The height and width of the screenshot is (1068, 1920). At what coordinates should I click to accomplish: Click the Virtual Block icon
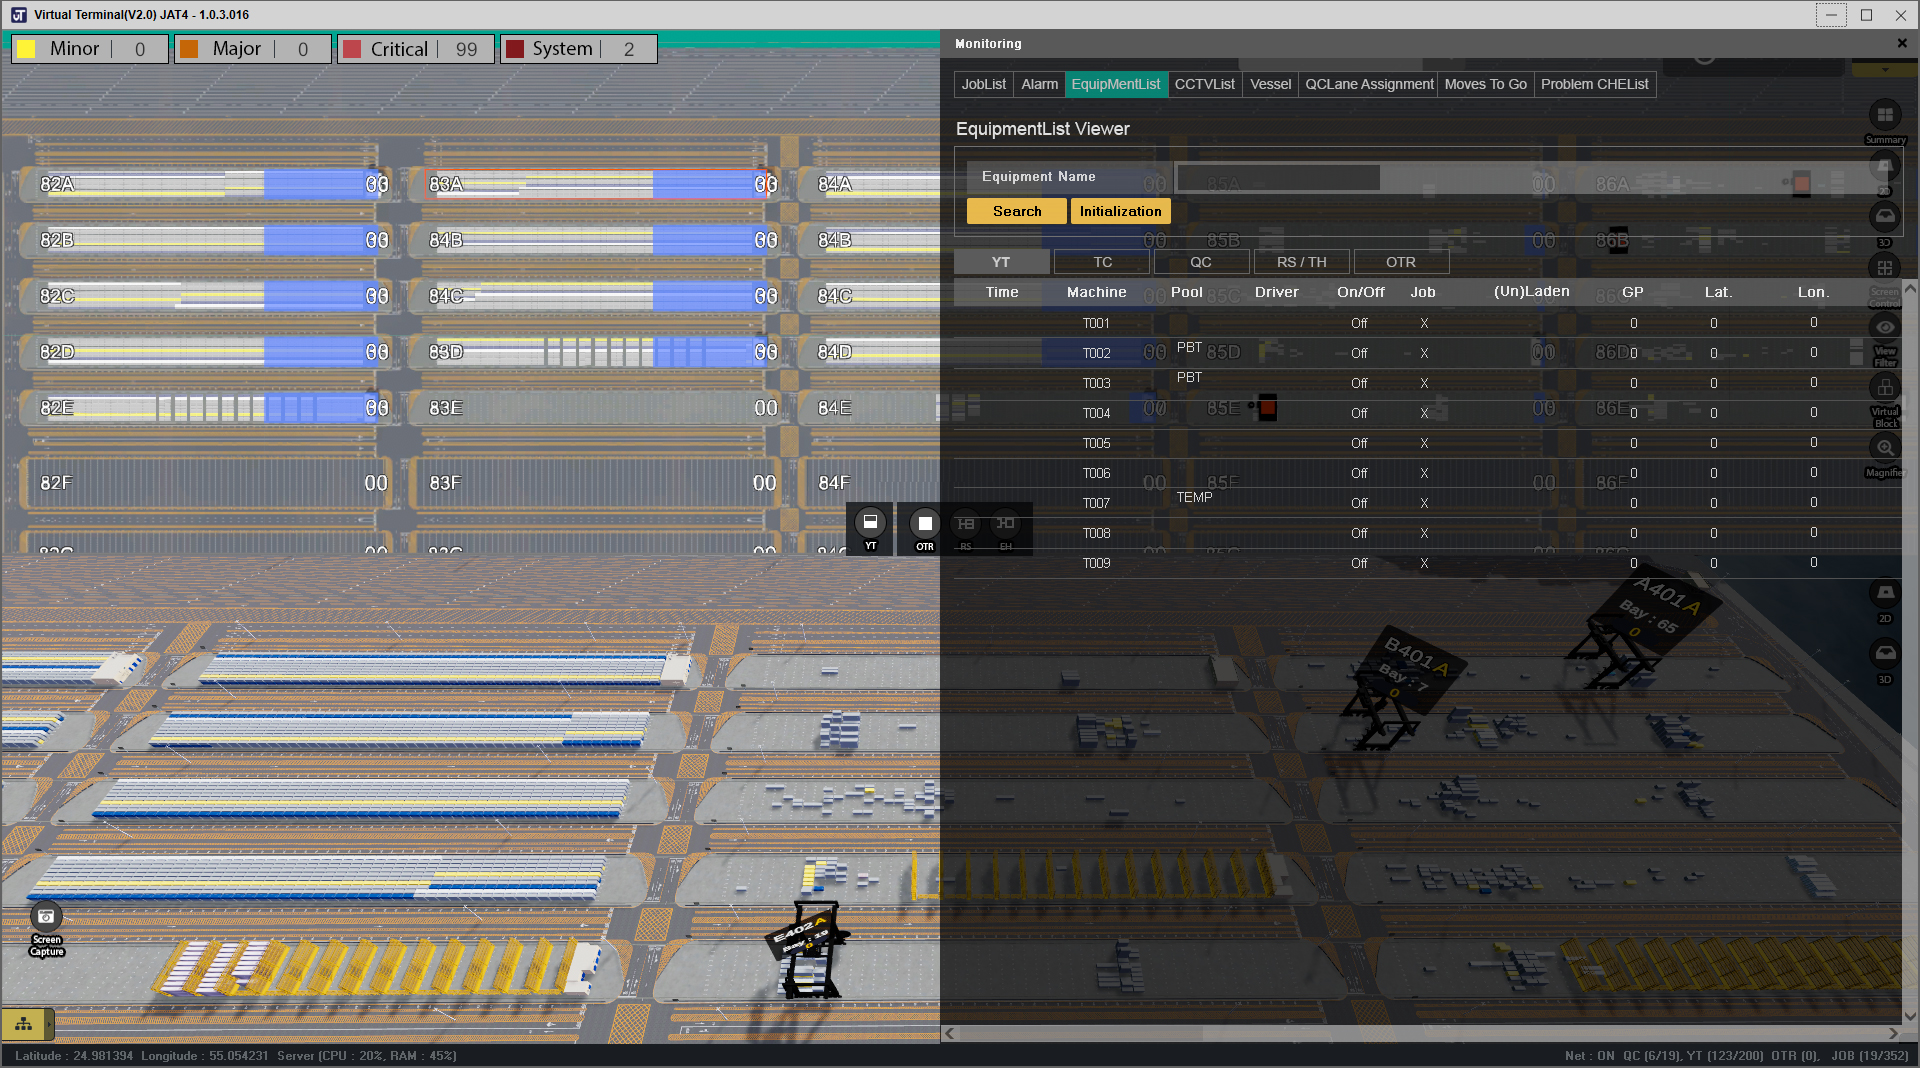coord(1885,388)
